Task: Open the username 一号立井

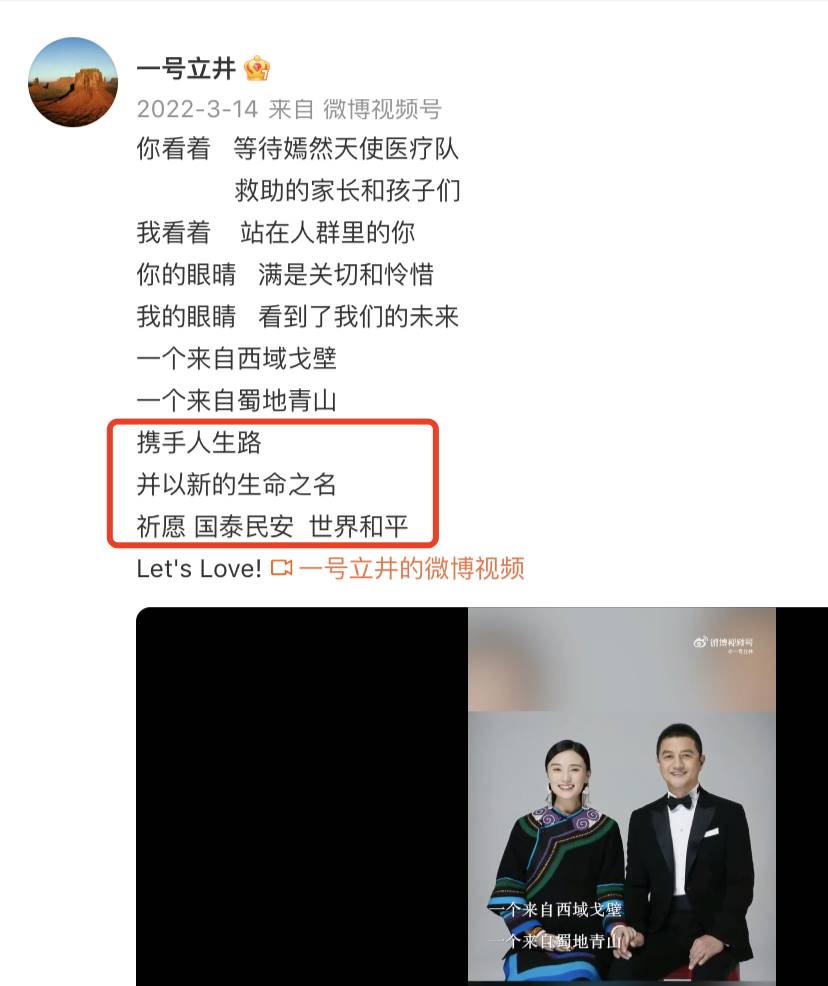Action: tap(186, 68)
